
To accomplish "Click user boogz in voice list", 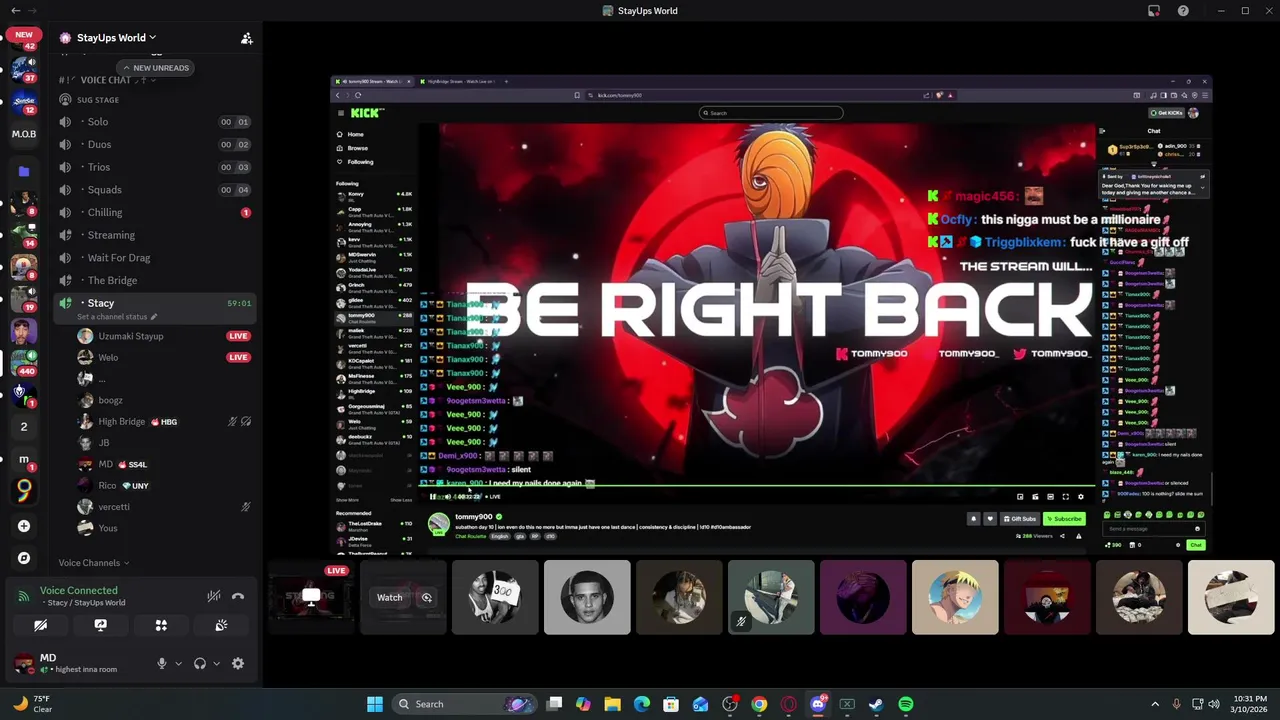I will (x=110, y=400).
